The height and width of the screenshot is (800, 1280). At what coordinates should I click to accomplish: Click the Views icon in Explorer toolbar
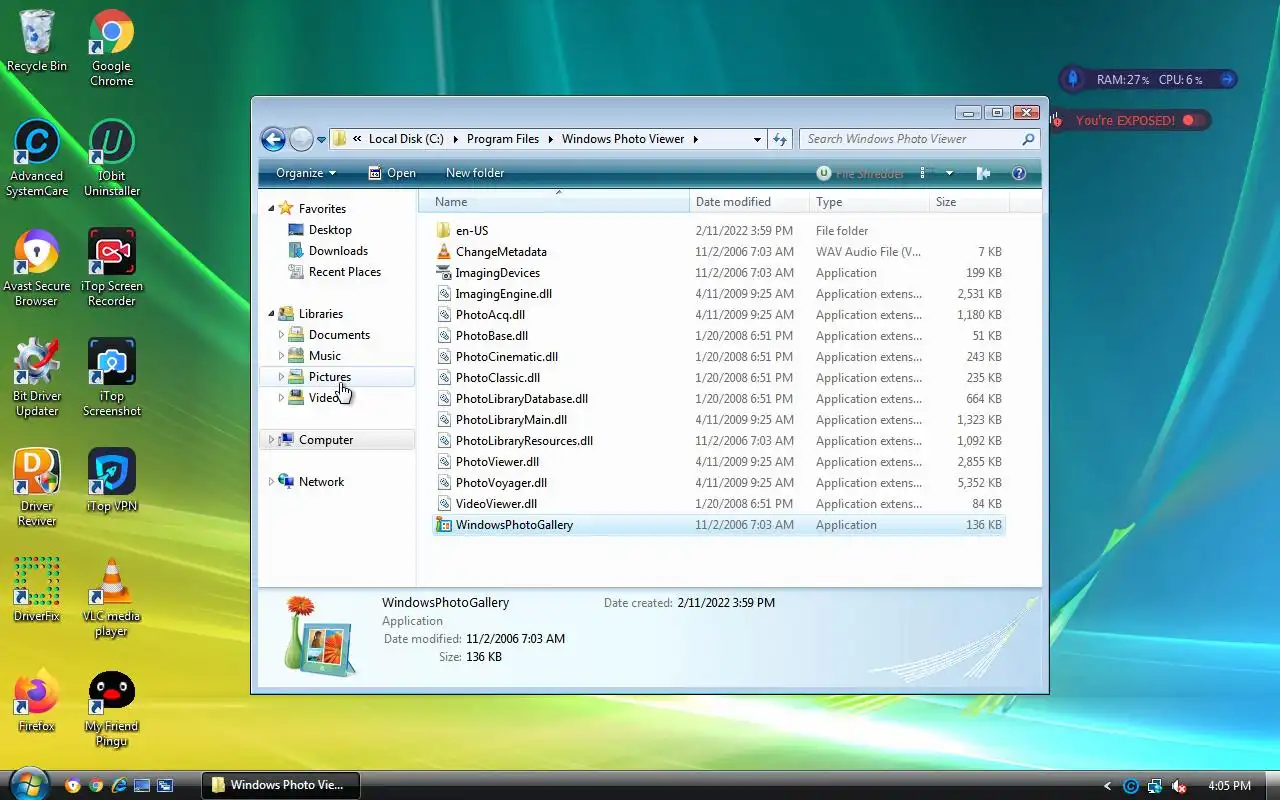click(x=926, y=173)
